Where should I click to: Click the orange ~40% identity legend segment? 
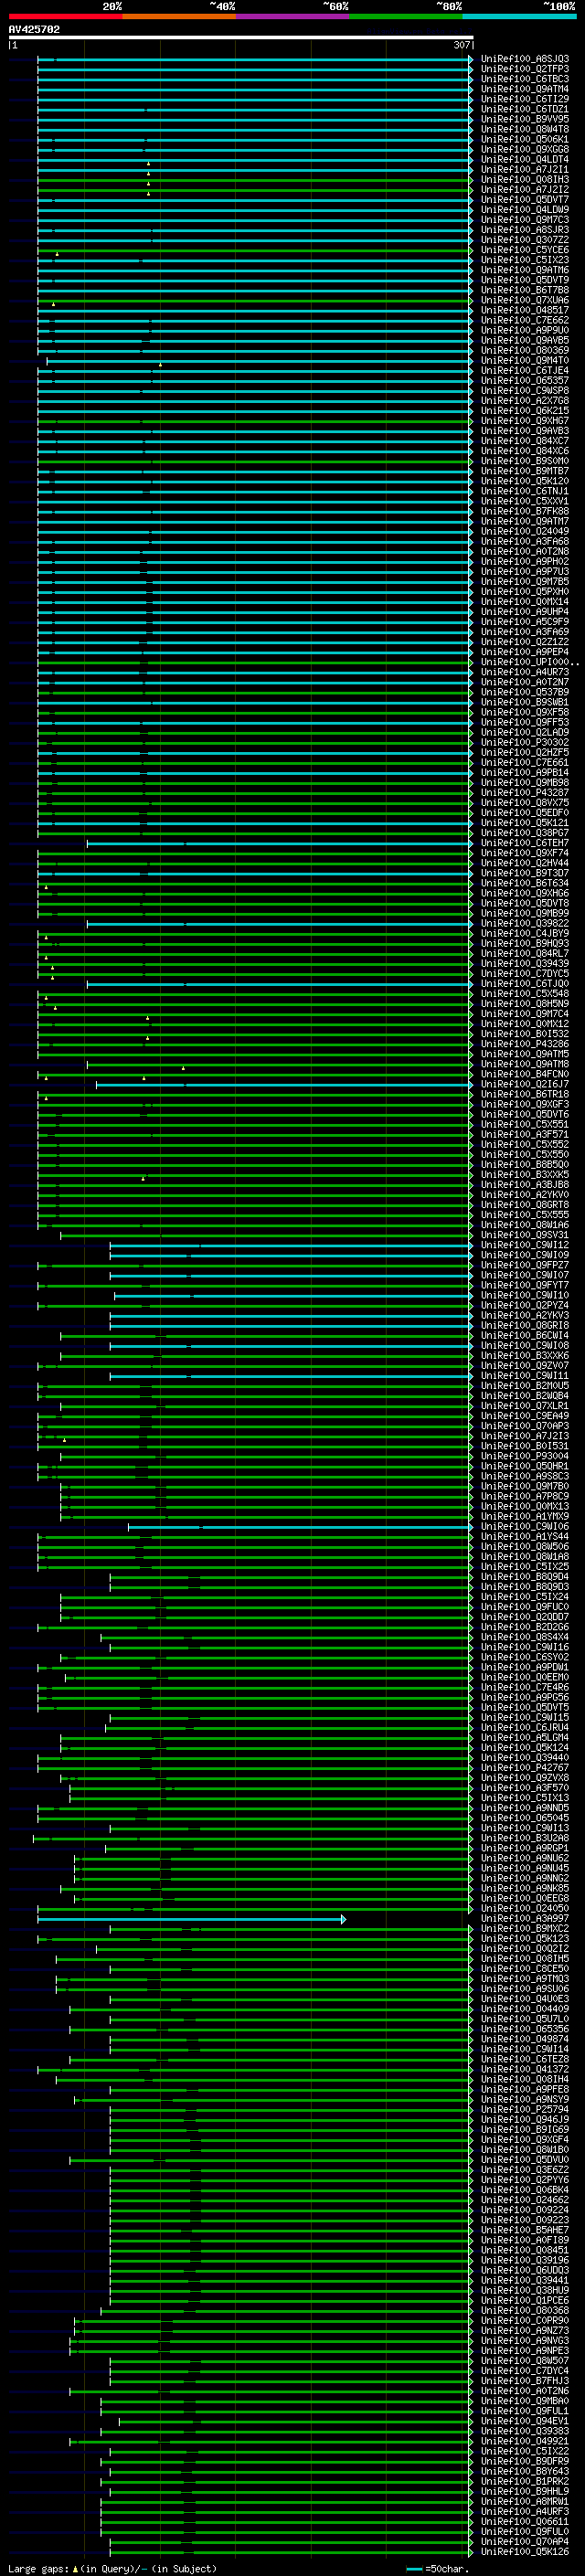[x=180, y=16]
